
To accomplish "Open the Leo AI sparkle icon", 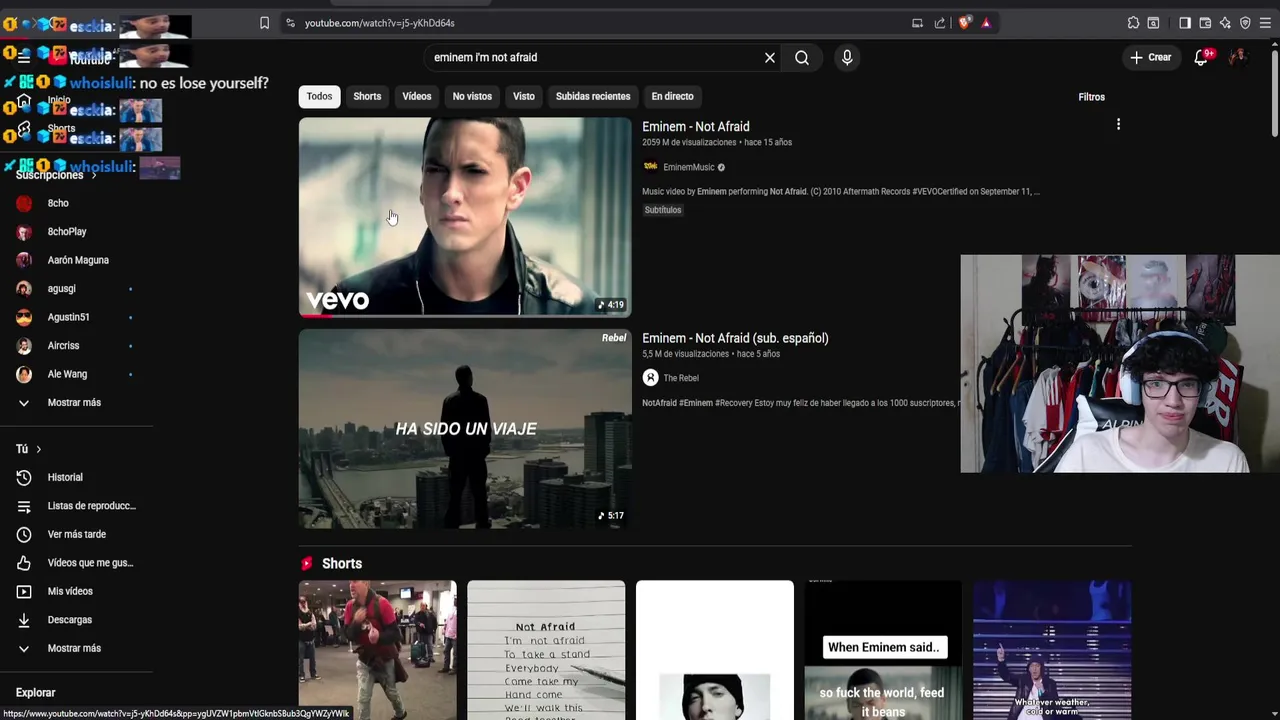I will point(1225,23).
